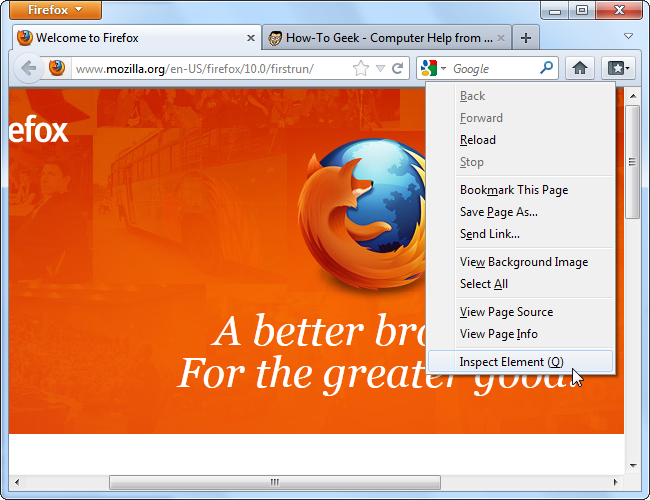Click the Firefox site identity icon in address bar

58,69
